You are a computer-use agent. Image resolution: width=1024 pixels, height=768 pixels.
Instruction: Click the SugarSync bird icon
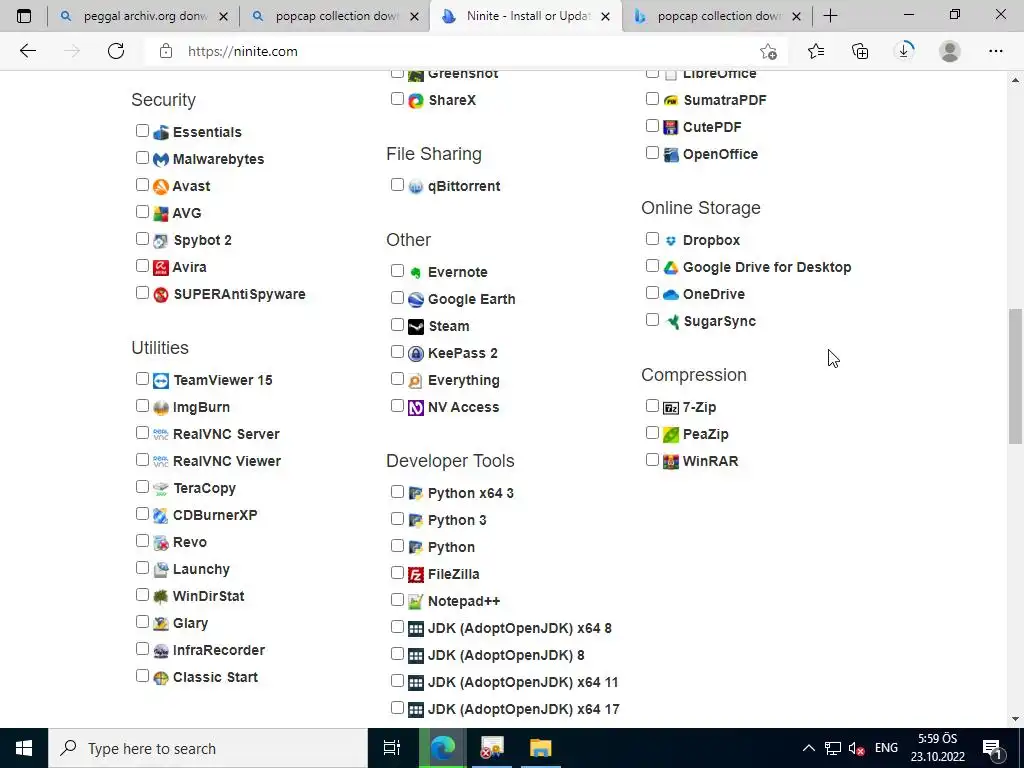pyautogui.click(x=671, y=321)
